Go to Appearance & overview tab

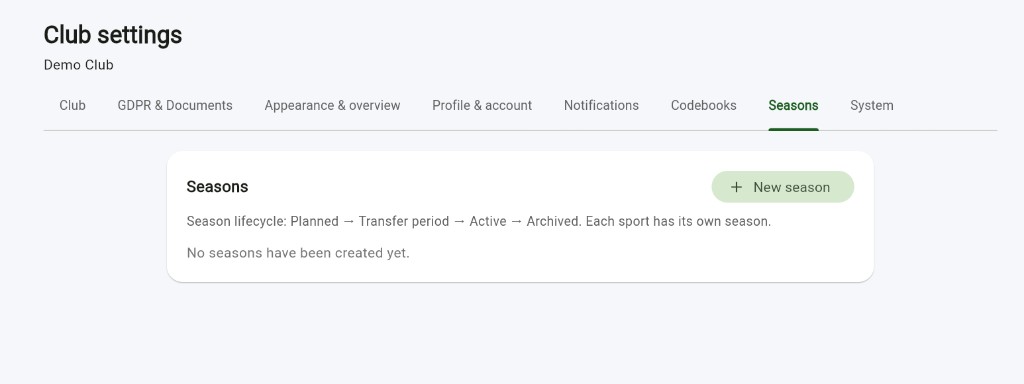(332, 105)
